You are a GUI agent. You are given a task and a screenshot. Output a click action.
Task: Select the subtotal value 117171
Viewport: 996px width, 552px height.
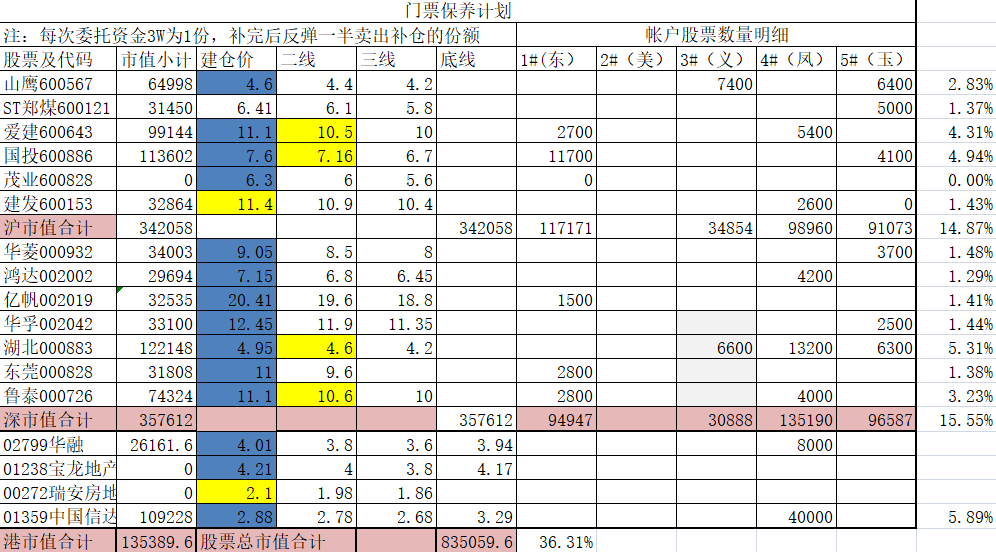coord(556,228)
